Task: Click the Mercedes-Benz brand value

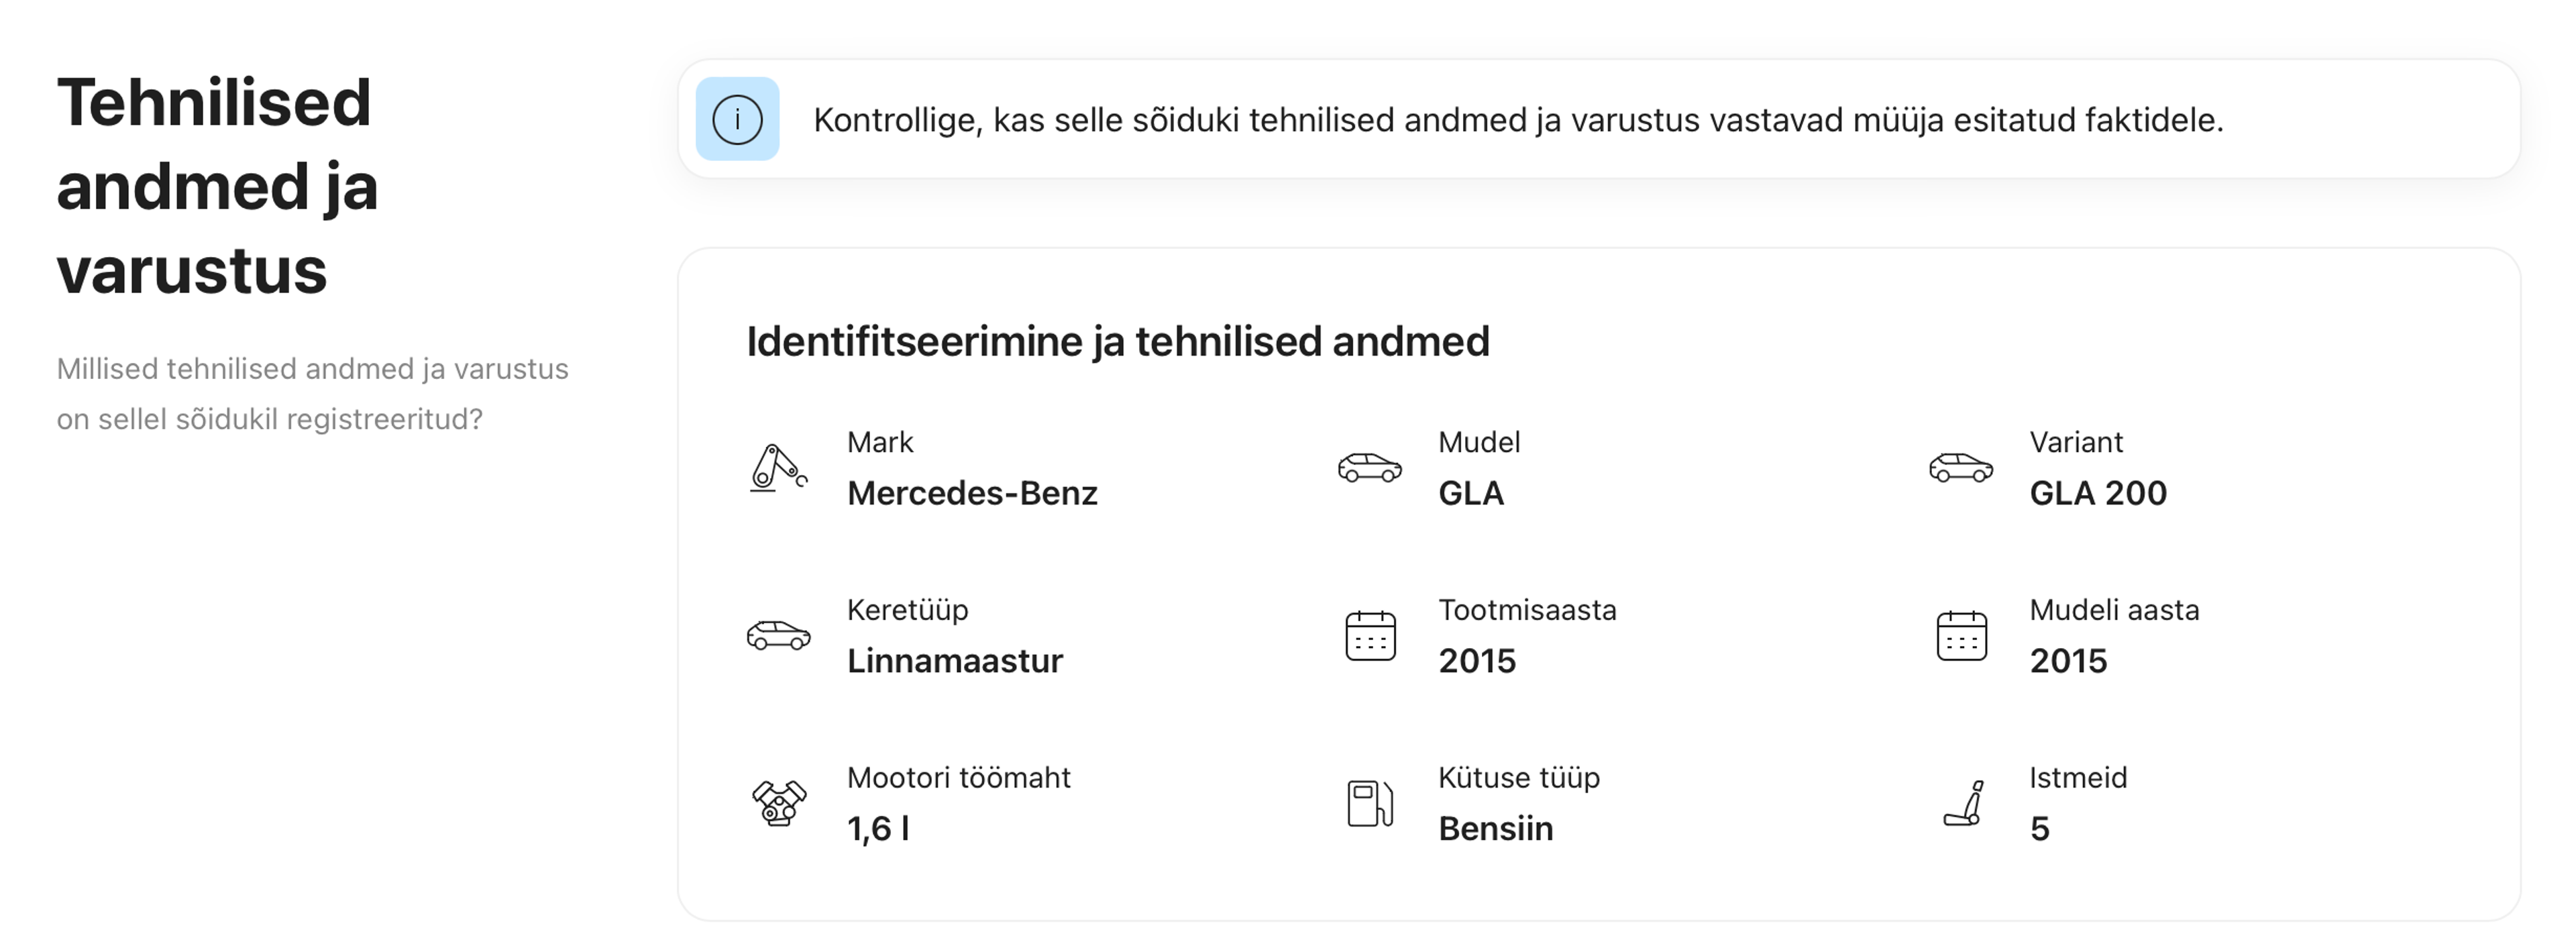Action: pos(971,493)
